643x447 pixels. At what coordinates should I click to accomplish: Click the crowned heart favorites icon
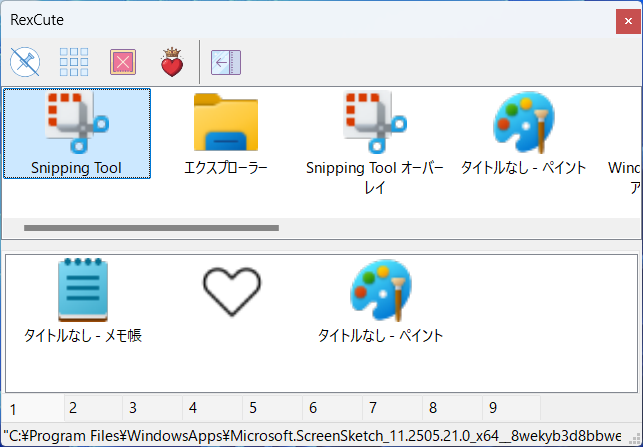(x=172, y=62)
